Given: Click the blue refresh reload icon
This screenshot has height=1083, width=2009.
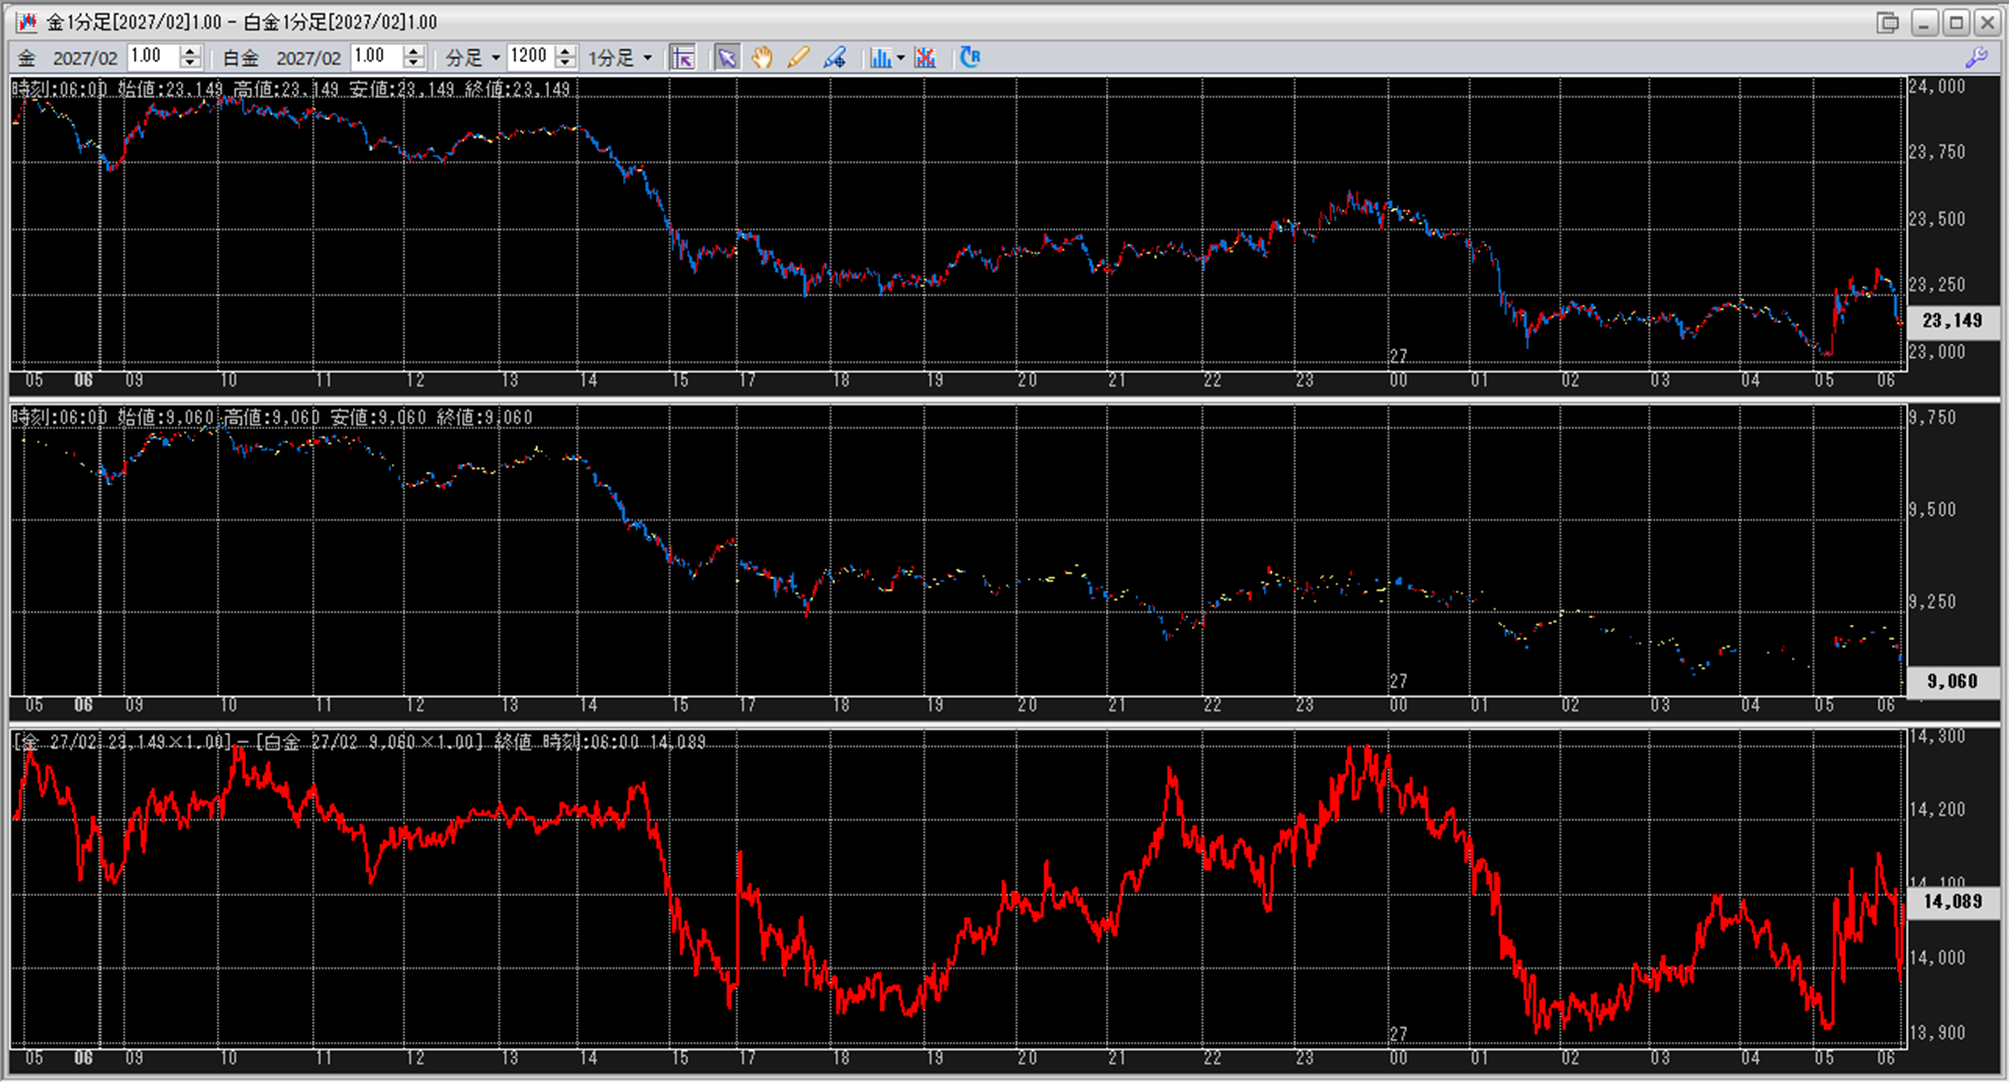Looking at the screenshot, I should click(x=969, y=57).
